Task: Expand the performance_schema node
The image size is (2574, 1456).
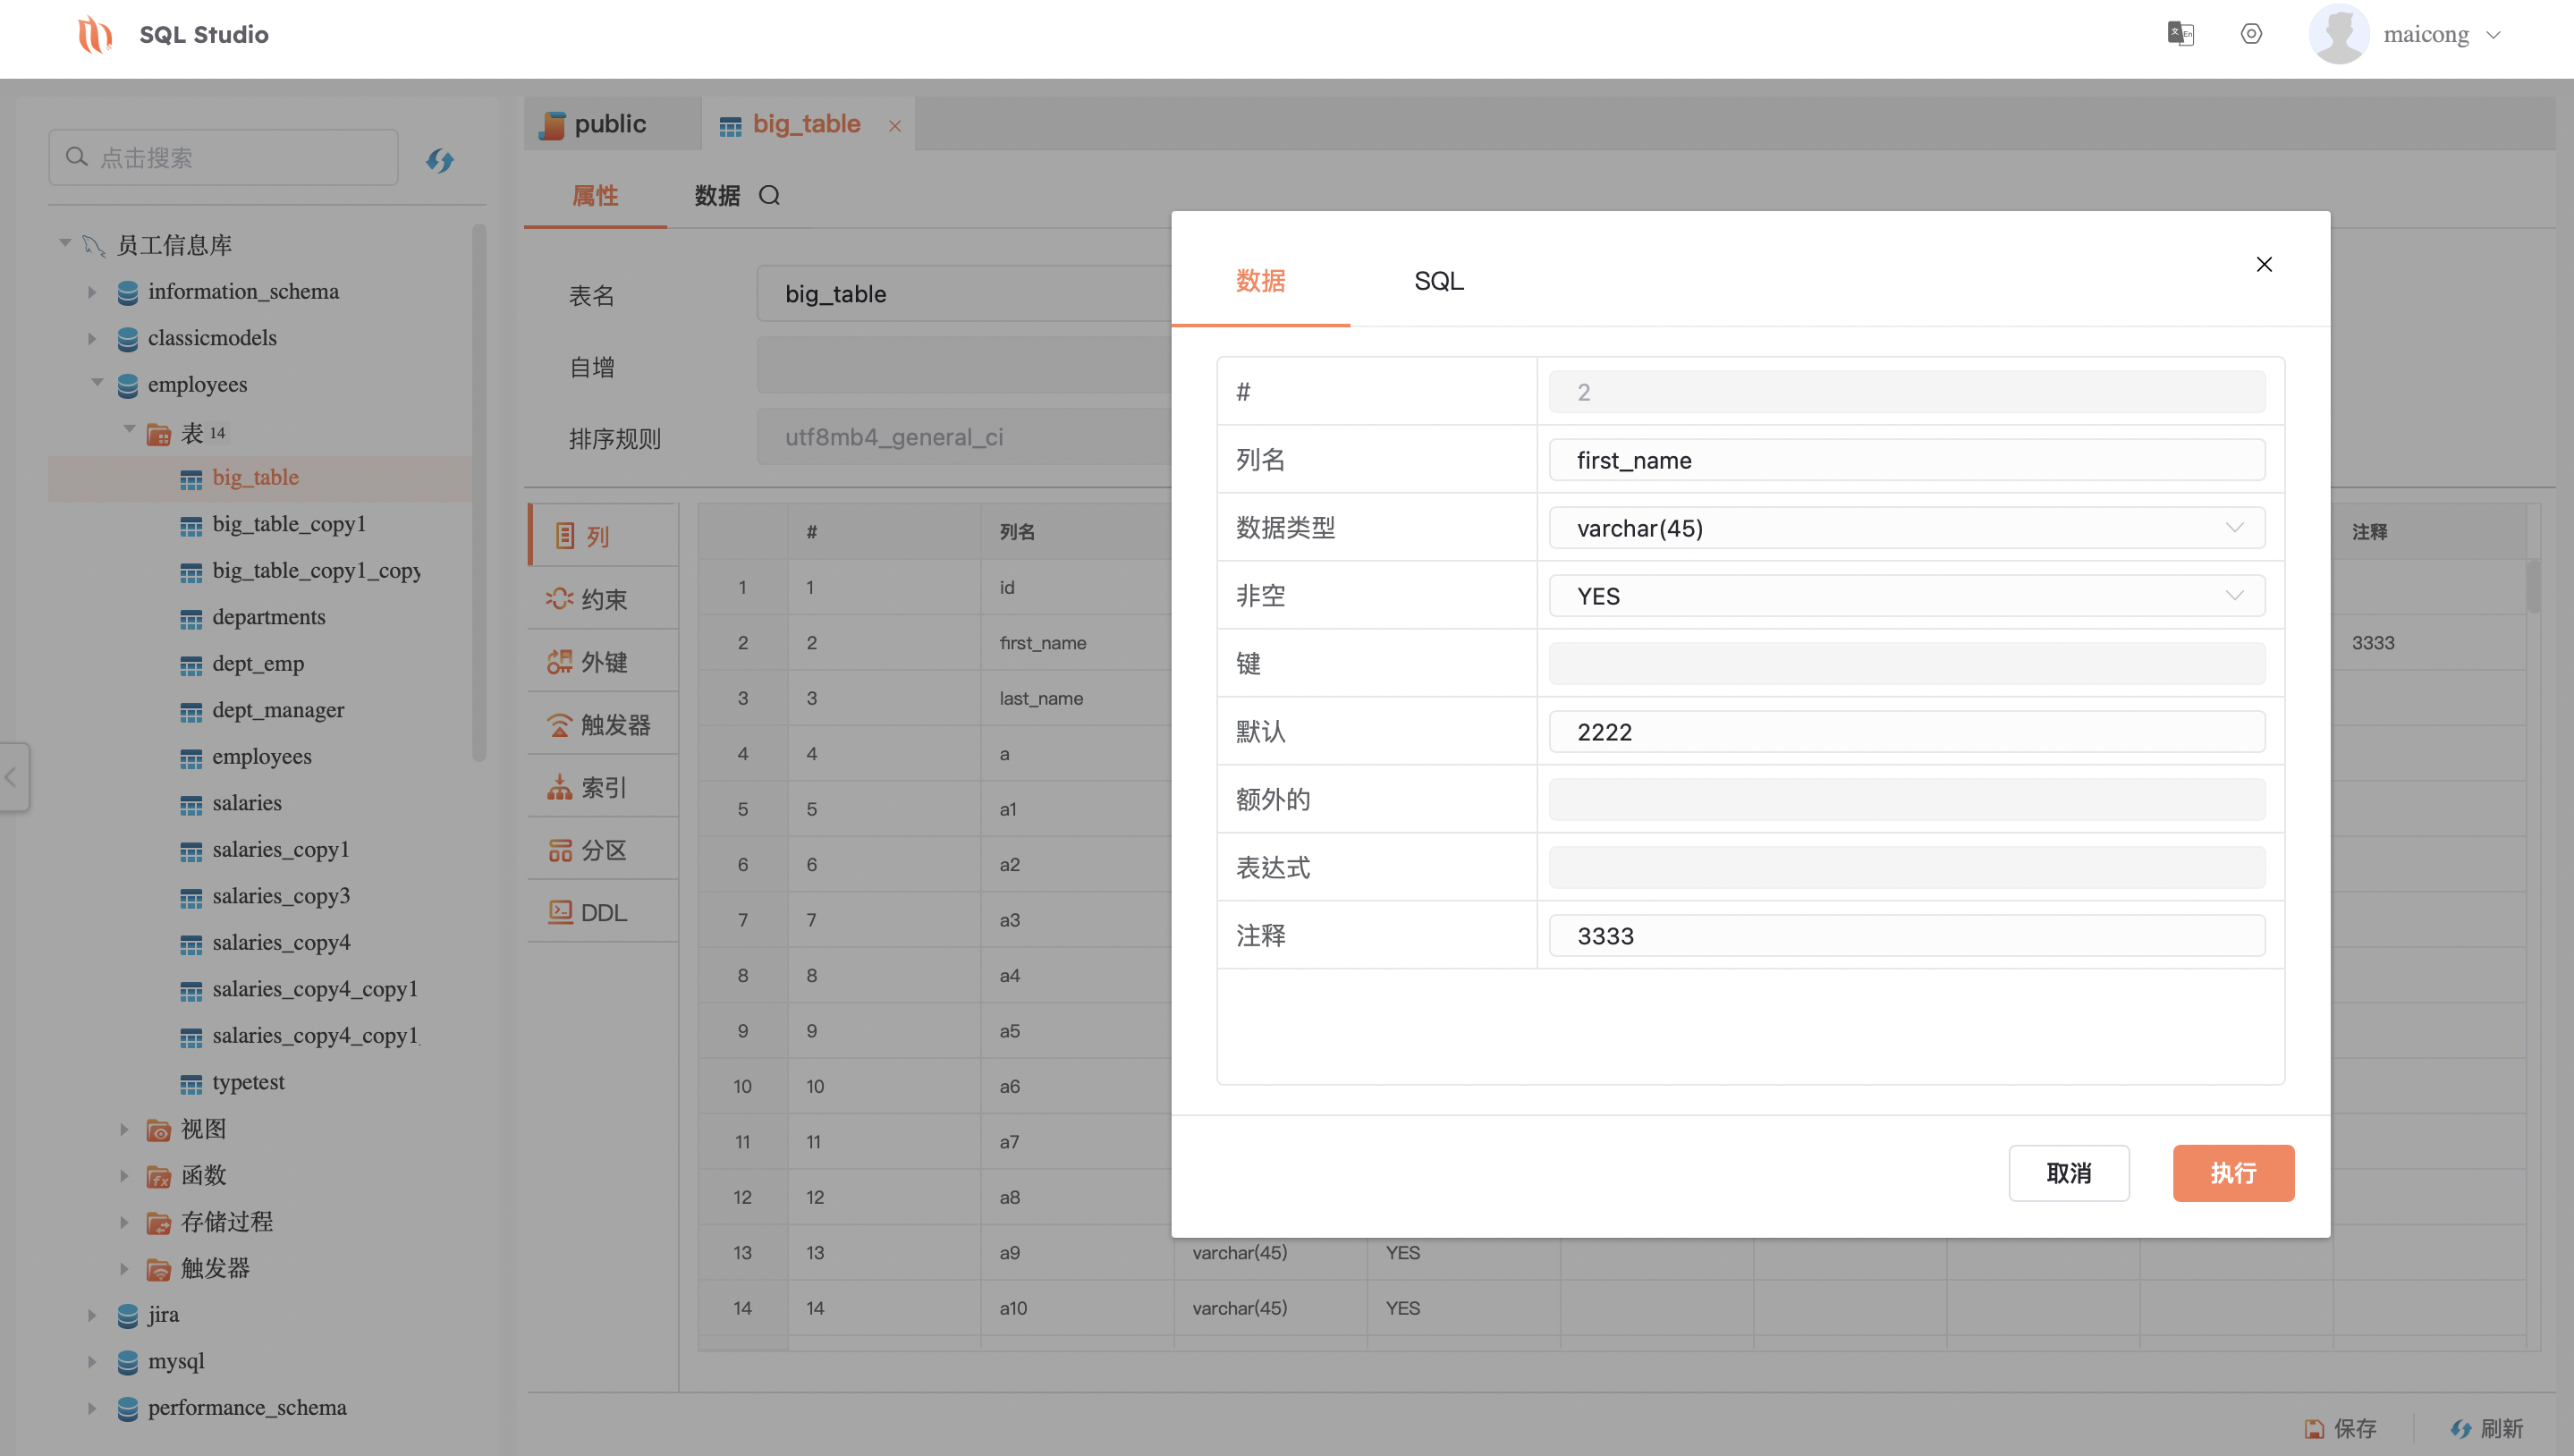Action: click(92, 1409)
